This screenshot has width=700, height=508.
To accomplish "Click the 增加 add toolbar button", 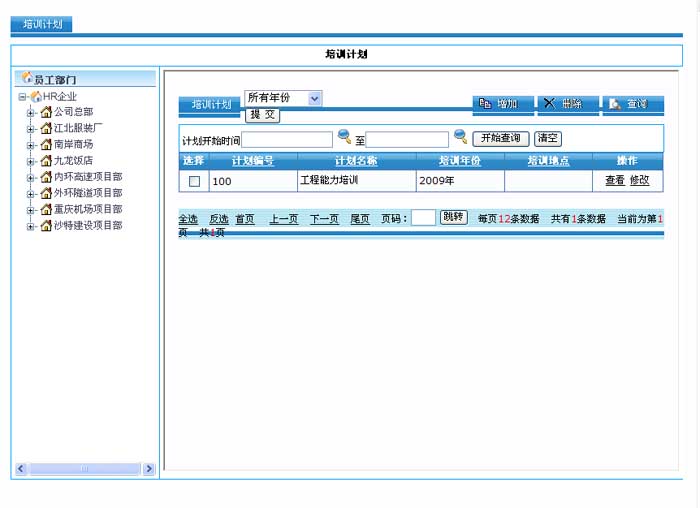I will pyautogui.click(x=499, y=104).
